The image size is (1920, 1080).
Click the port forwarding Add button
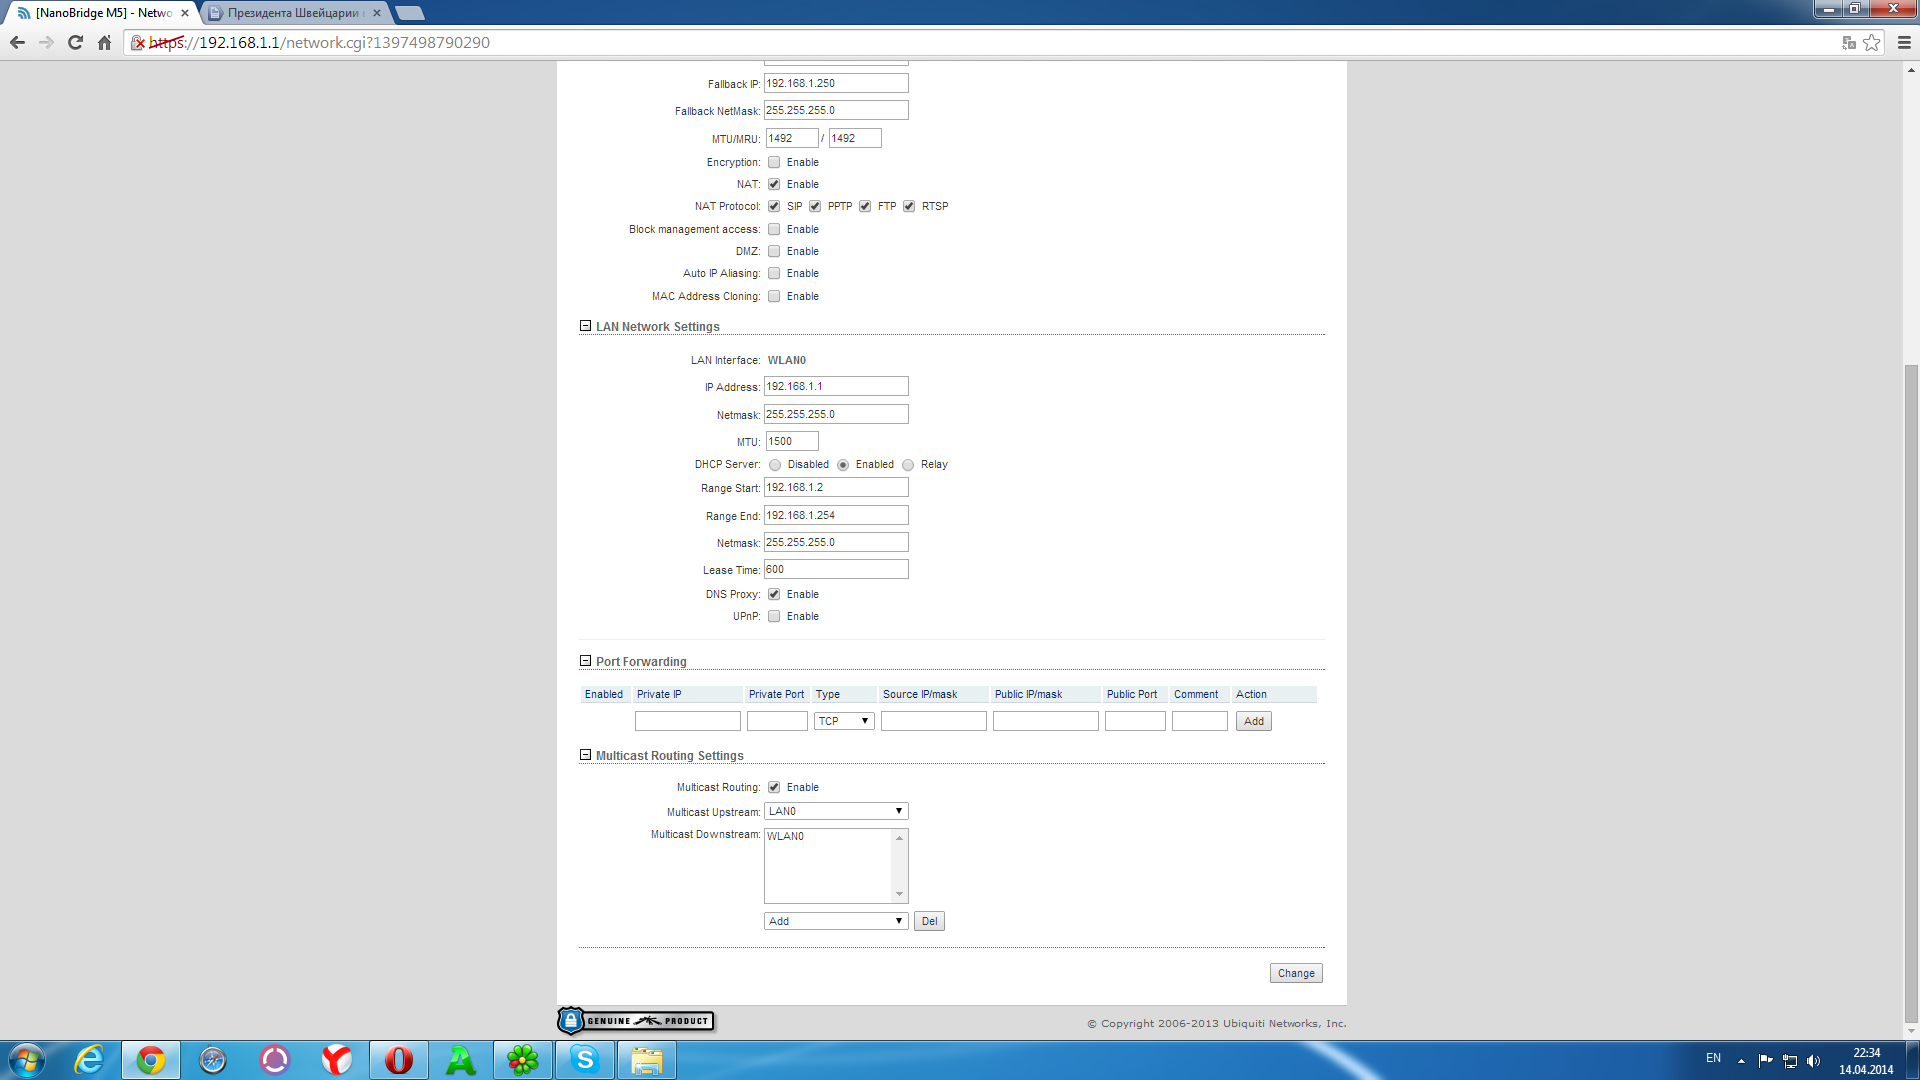(1254, 721)
